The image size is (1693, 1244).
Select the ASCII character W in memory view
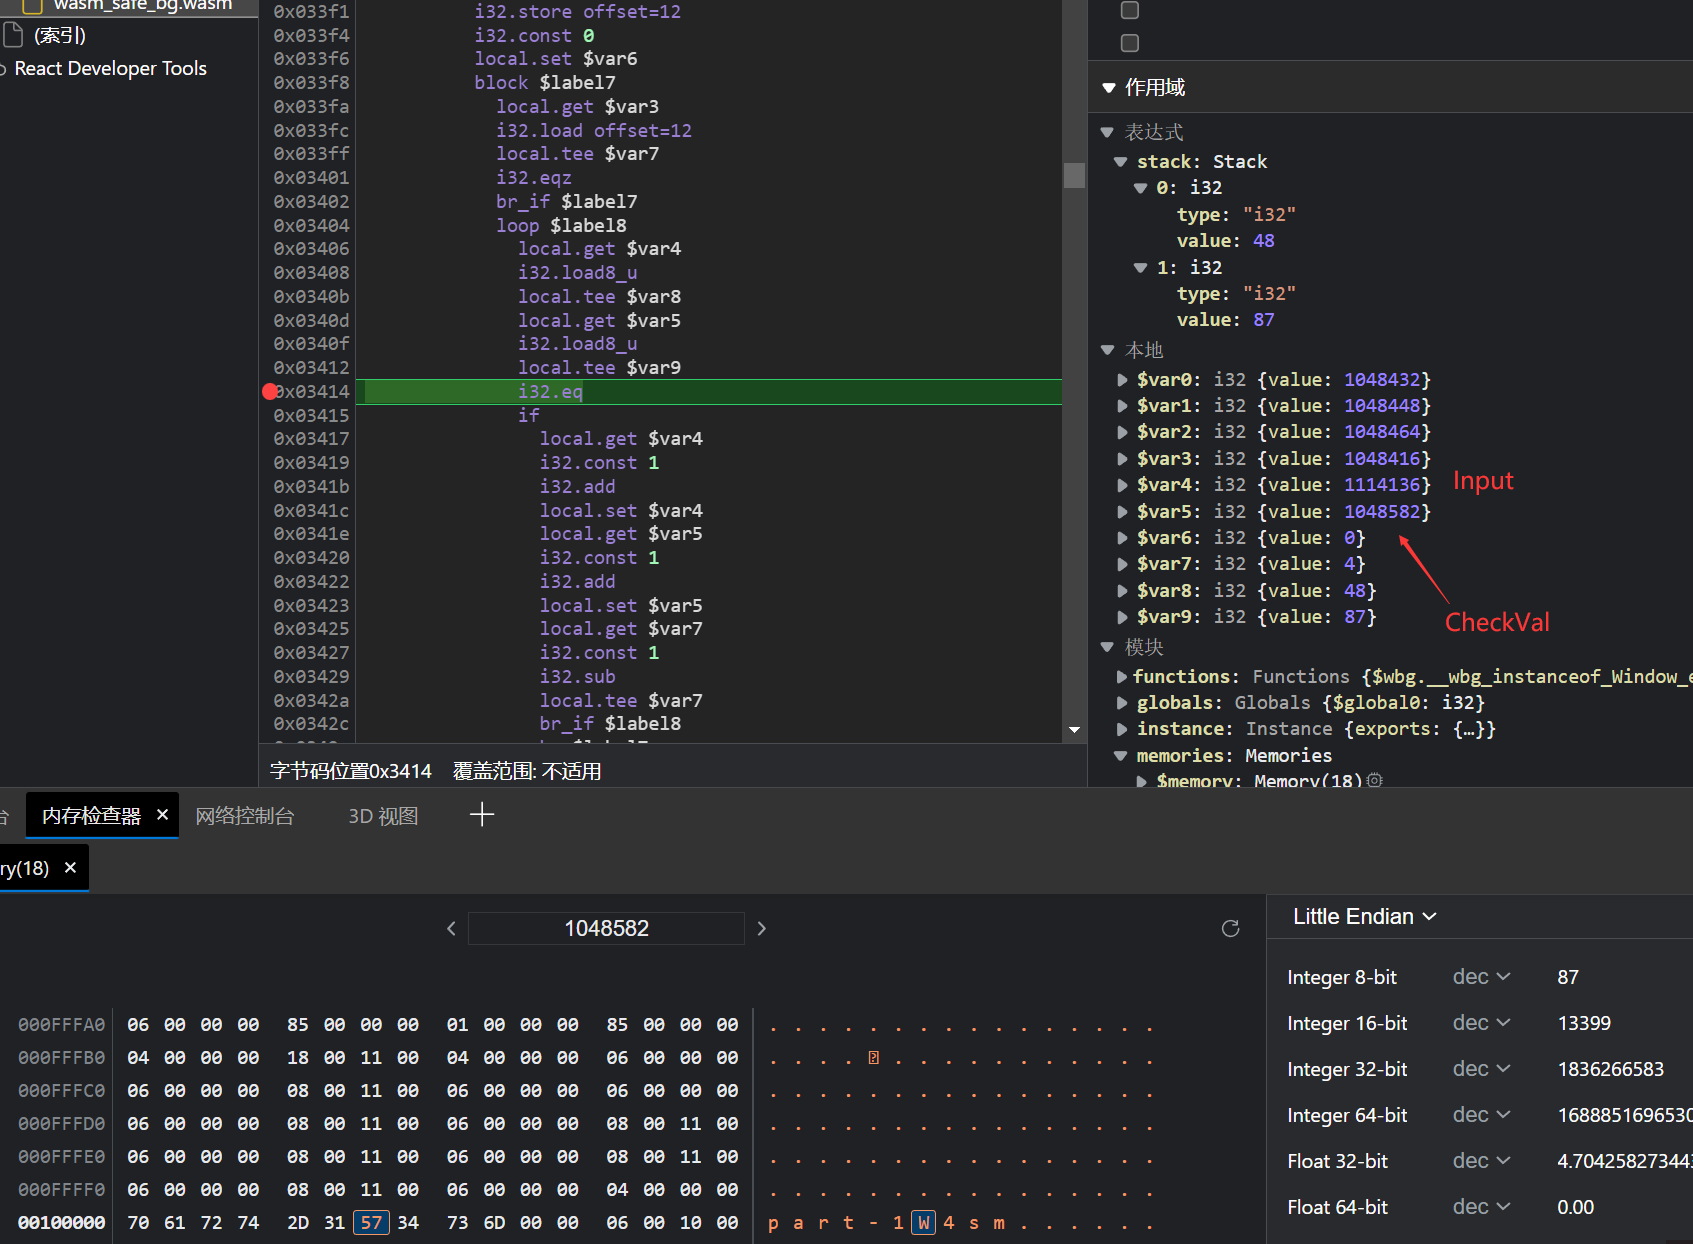pyautogui.click(x=923, y=1223)
